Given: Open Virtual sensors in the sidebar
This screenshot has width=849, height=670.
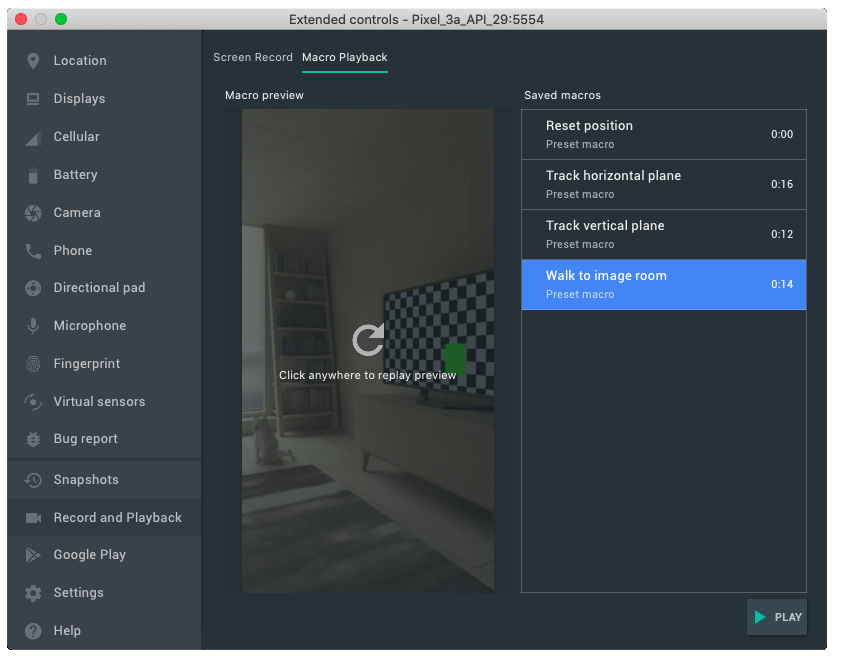Looking at the screenshot, I should pos(99,402).
